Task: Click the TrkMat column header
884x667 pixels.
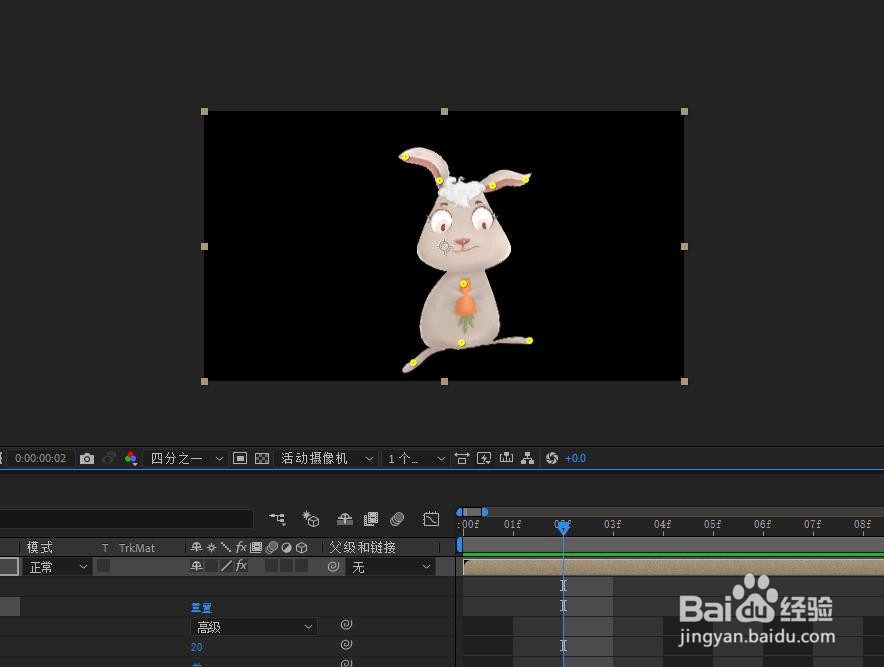Action: coord(136,548)
